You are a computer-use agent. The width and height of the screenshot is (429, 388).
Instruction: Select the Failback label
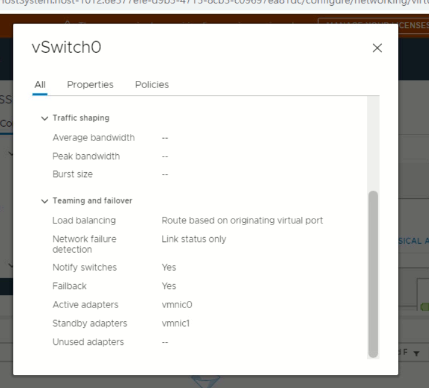coord(69,286)
